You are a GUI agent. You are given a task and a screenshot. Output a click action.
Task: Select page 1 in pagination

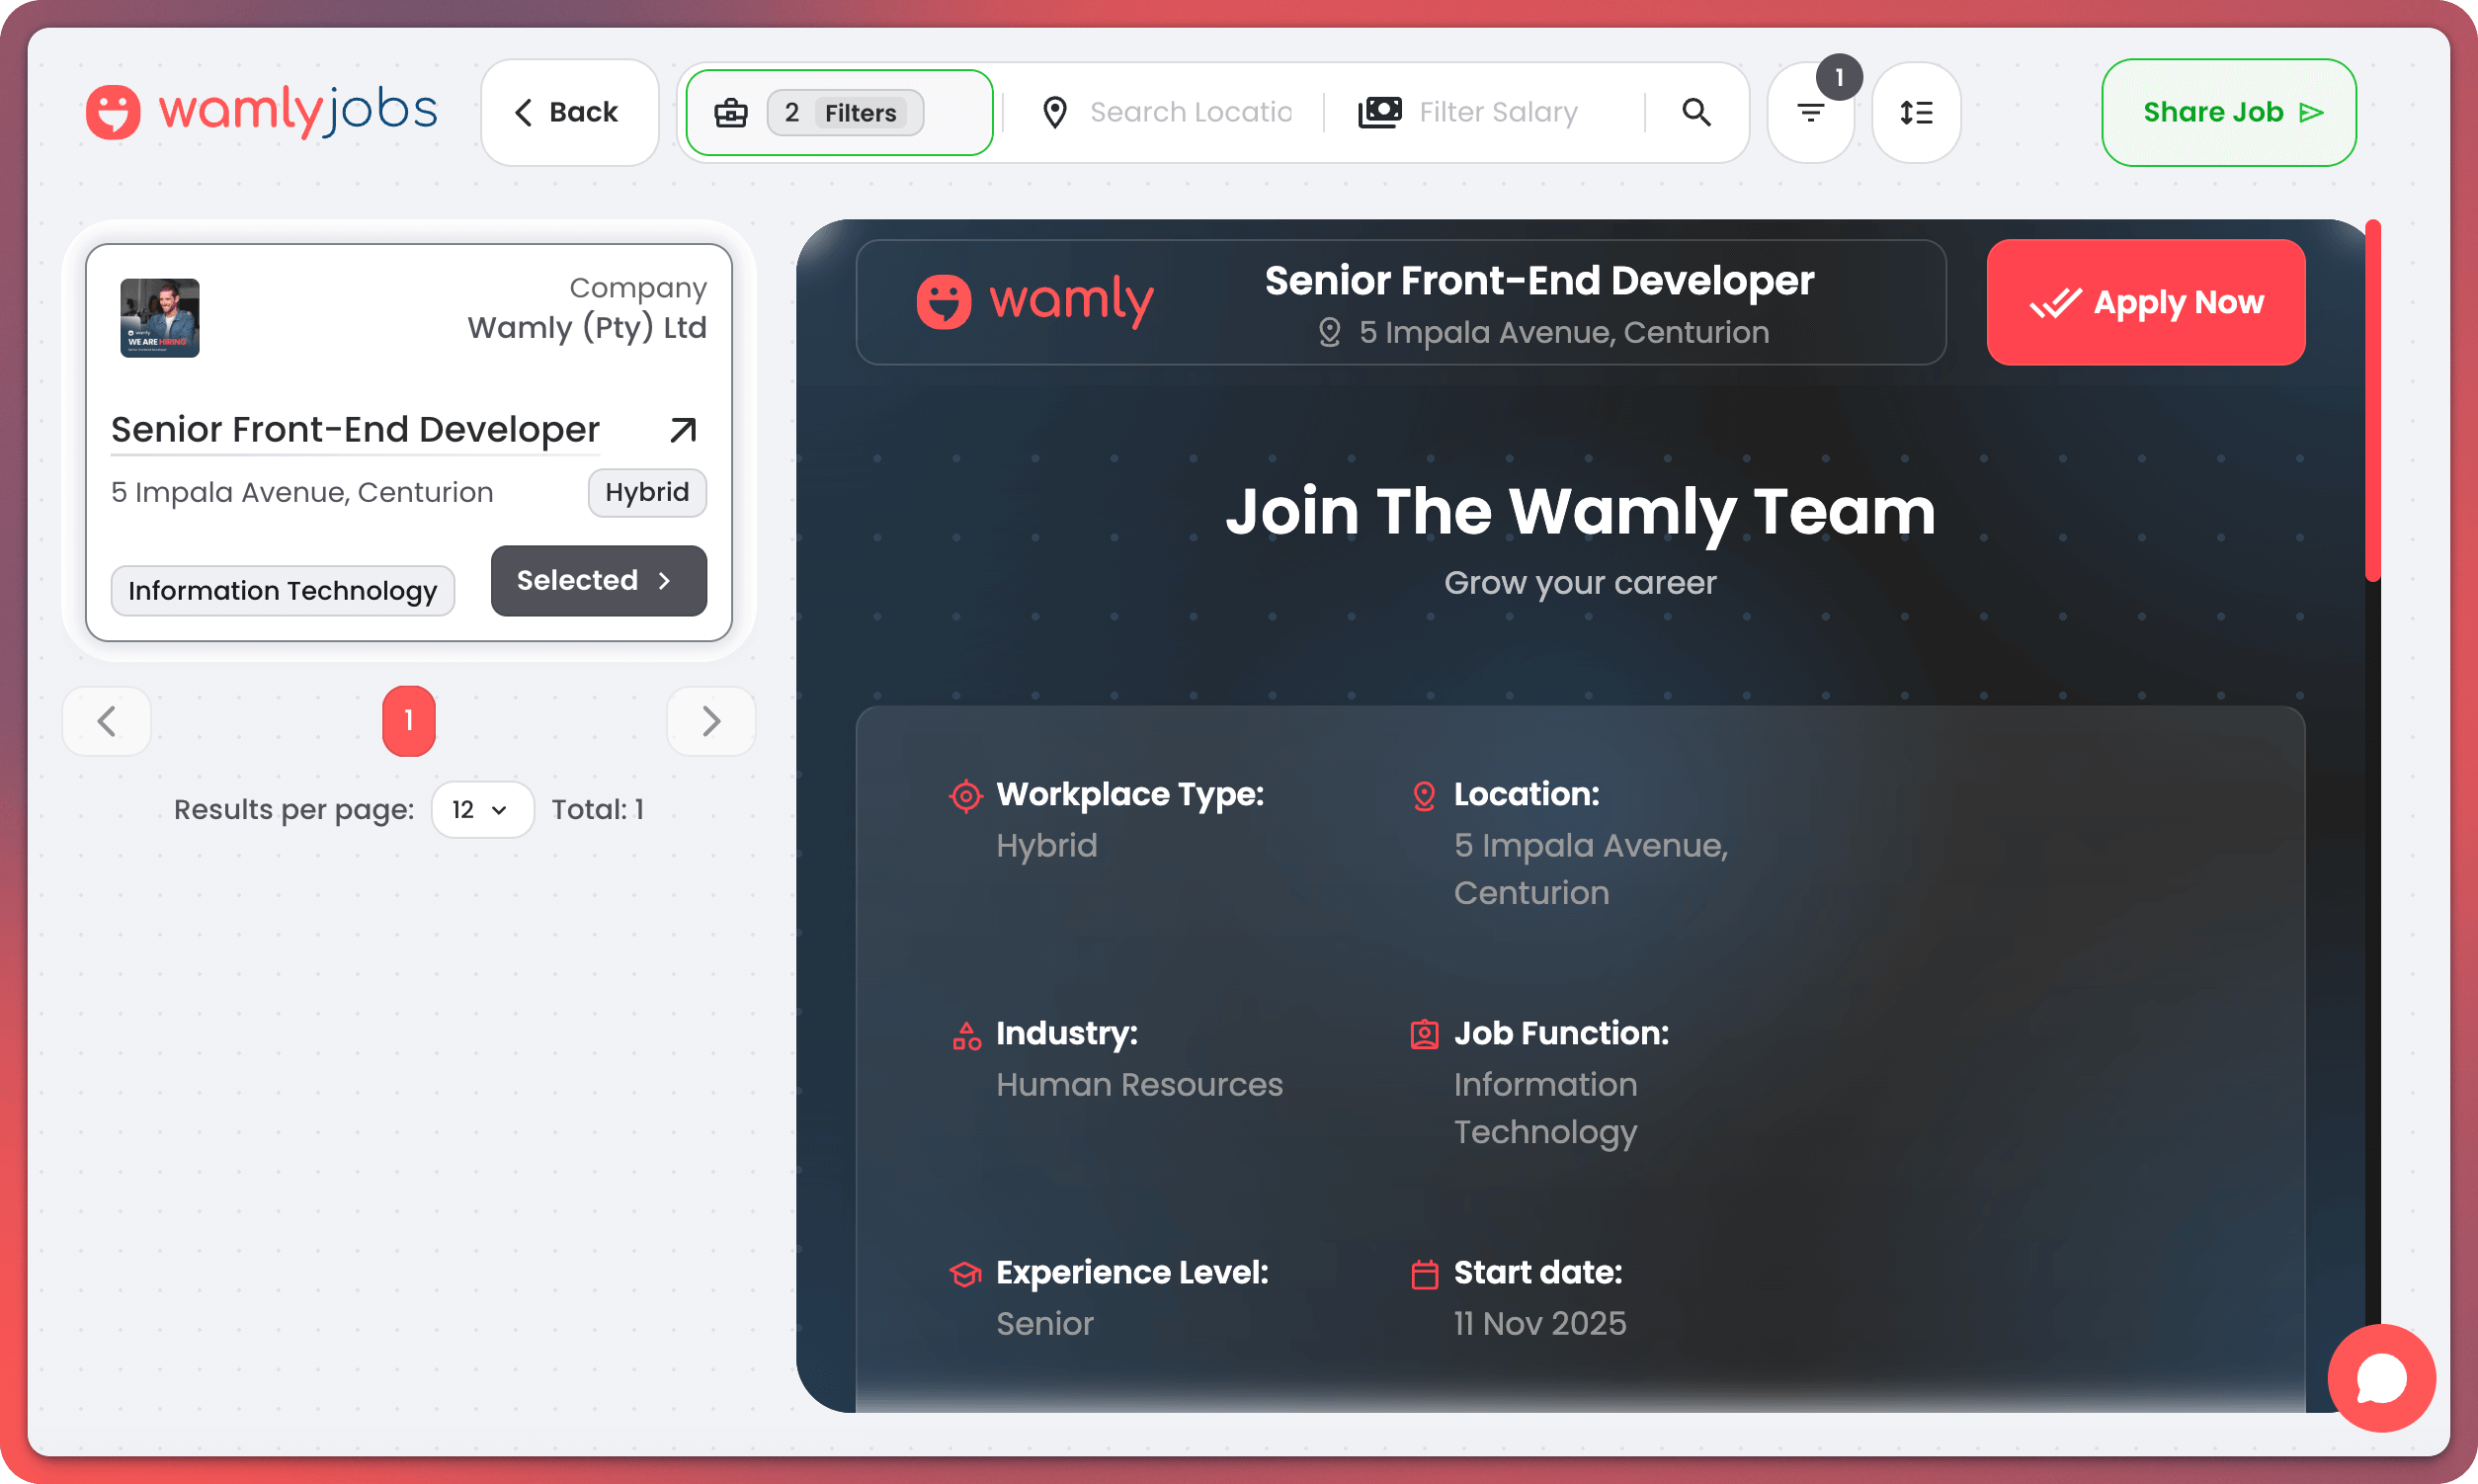(408, 721)
